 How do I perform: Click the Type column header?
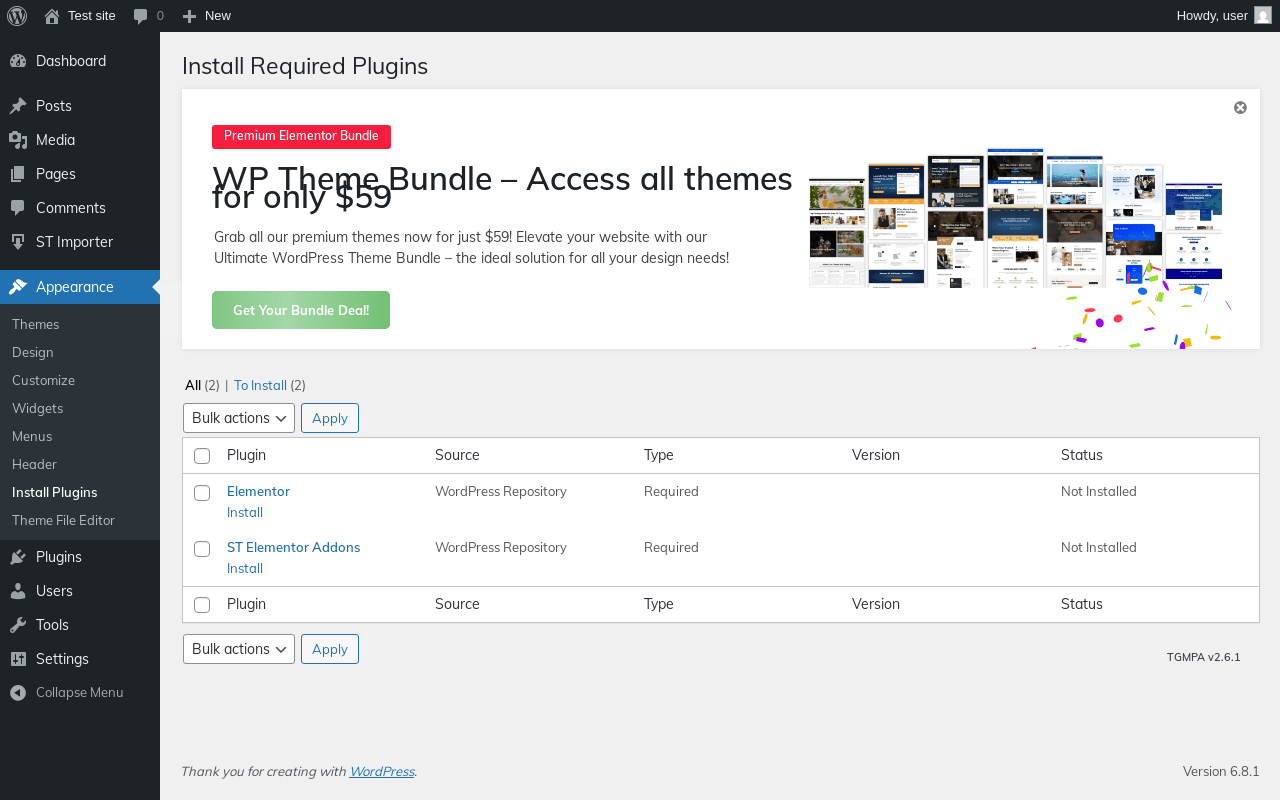[x=659, y=455]
